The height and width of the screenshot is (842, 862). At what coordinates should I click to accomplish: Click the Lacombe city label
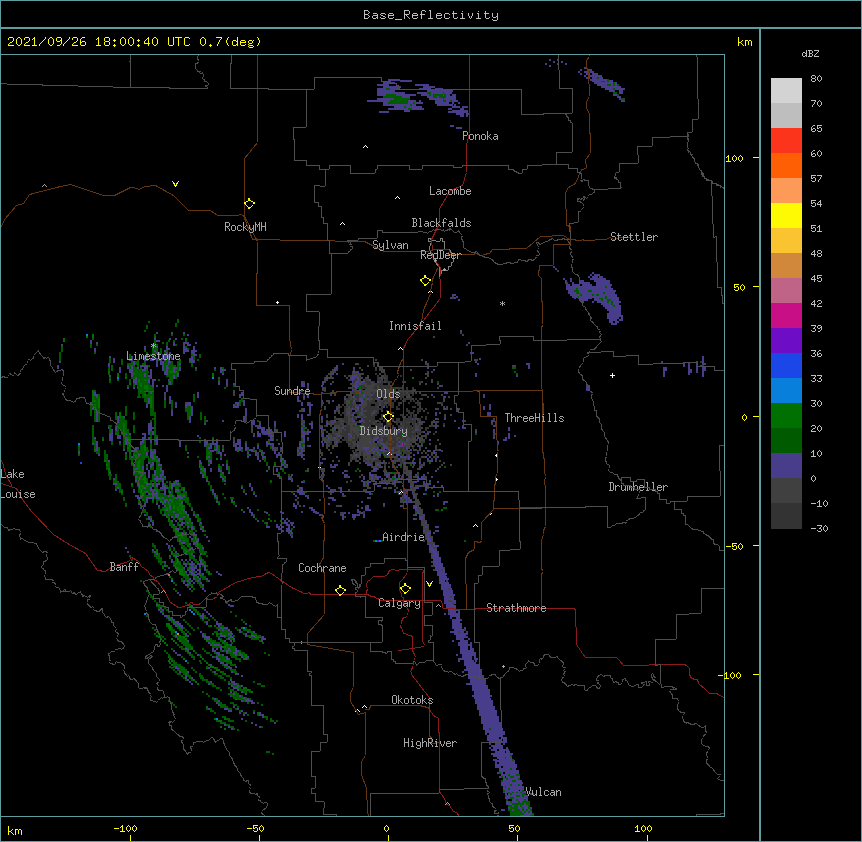pos(450,191)
